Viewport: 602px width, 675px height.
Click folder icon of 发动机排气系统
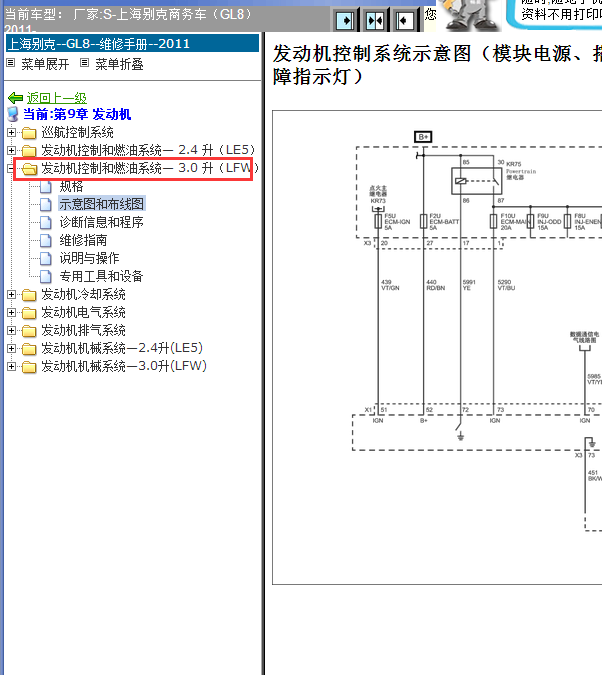(29, 331)
